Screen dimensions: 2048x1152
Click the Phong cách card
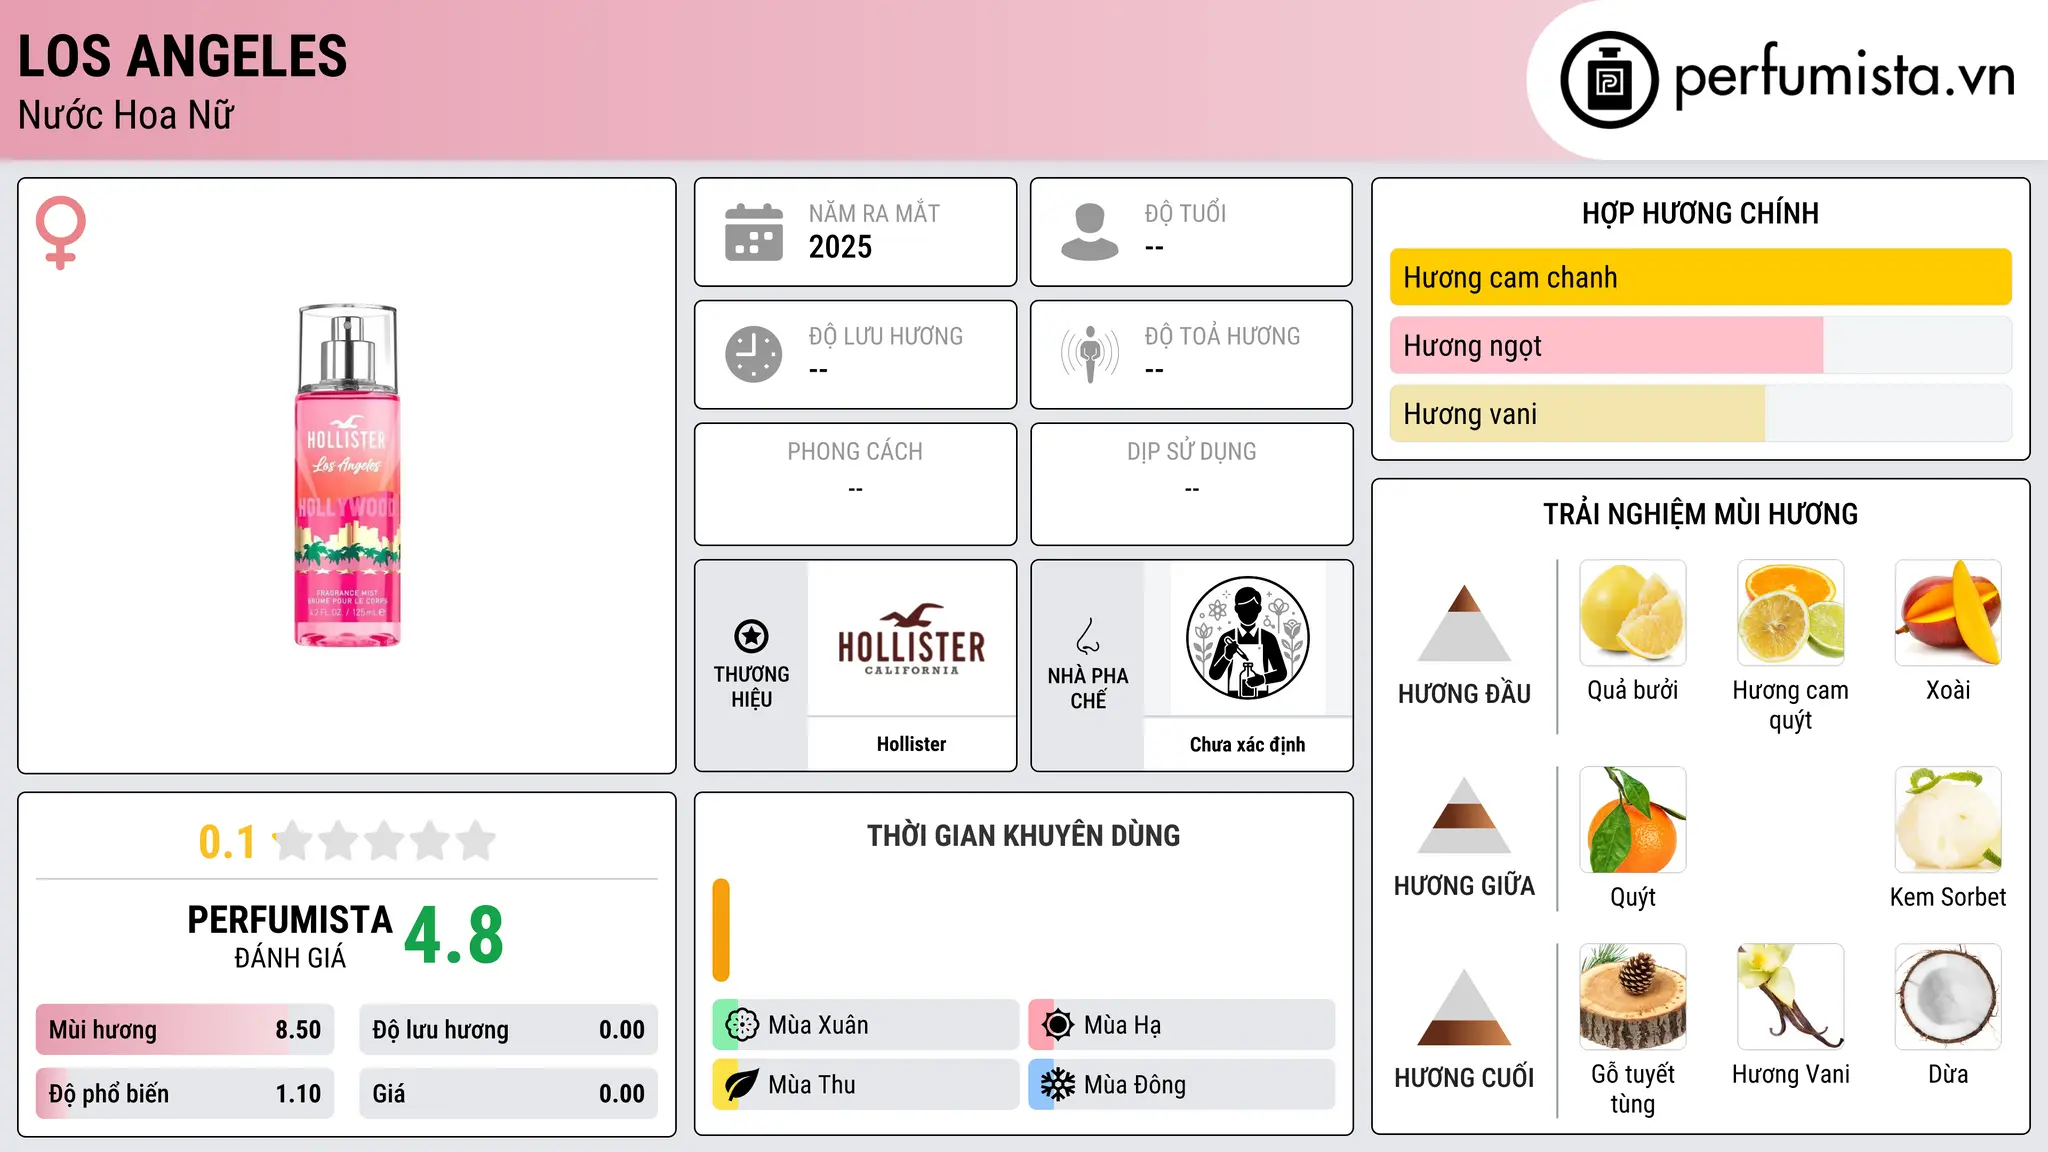coord(856,484)
